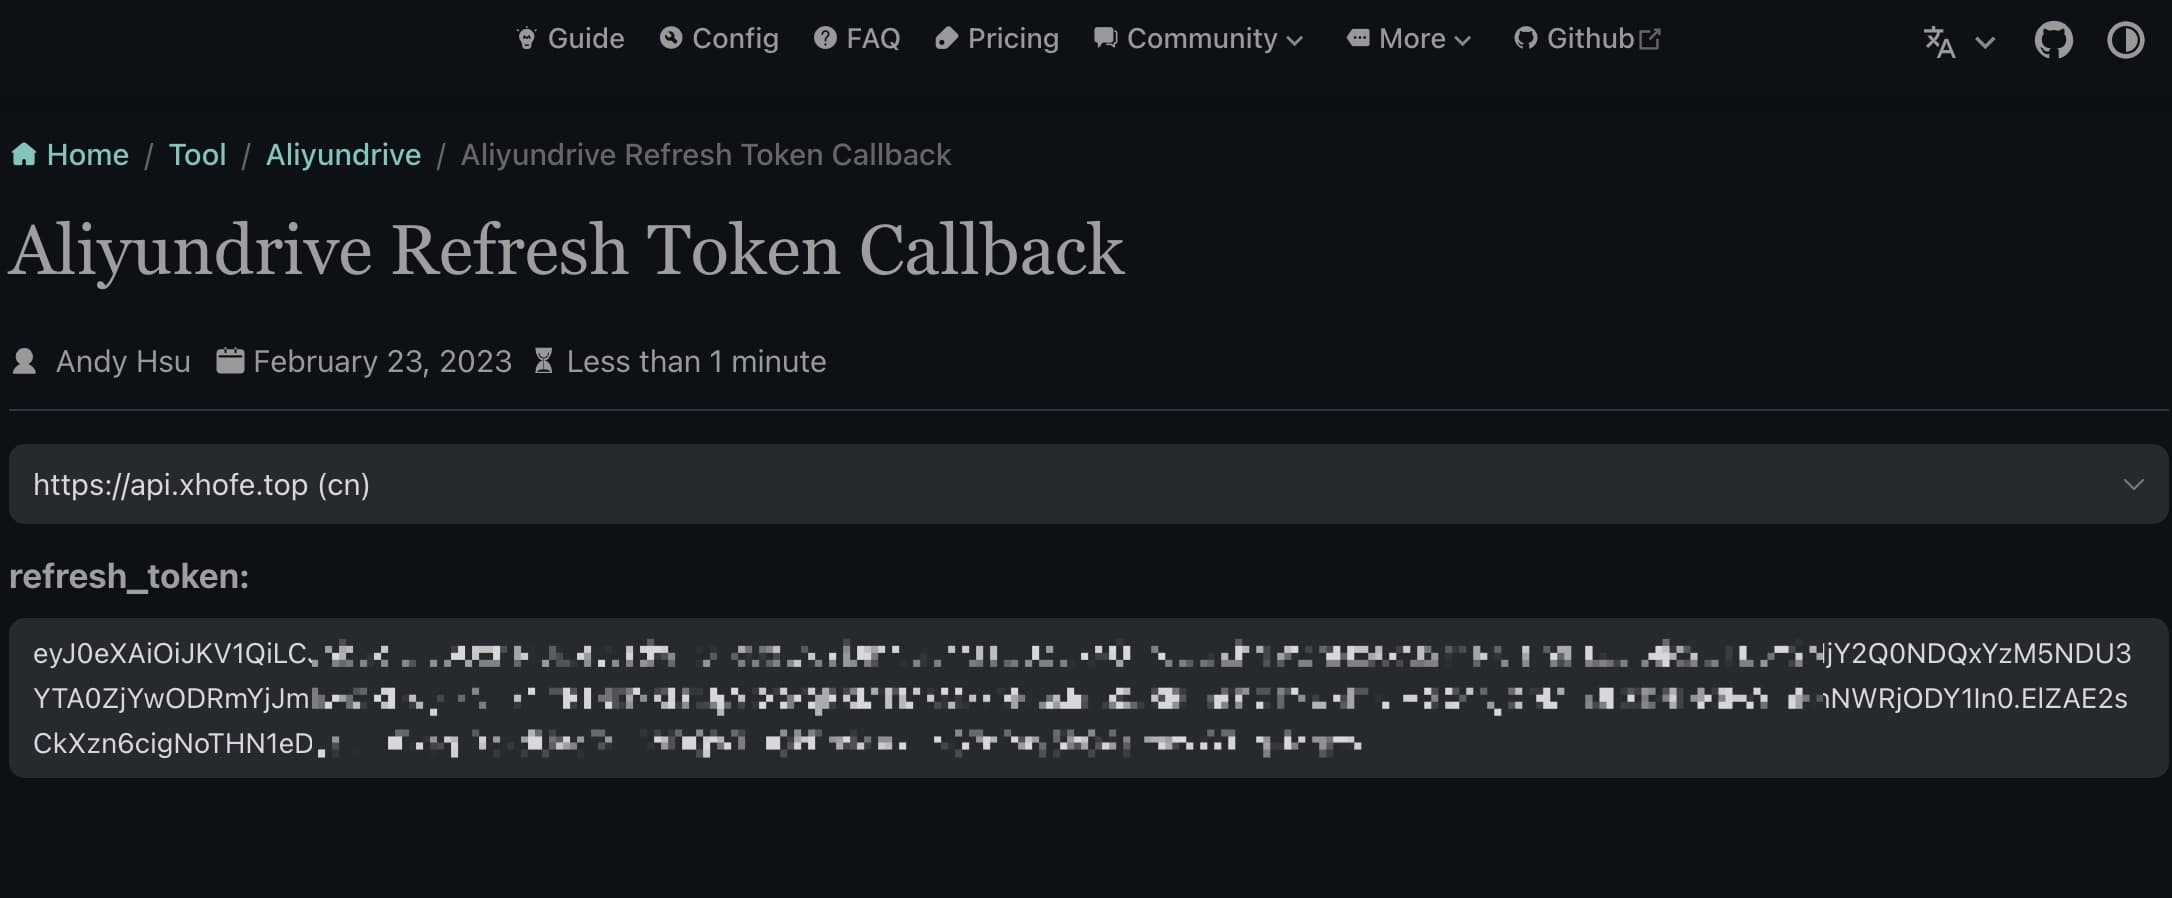Viewport: 2172px width, 898px height.
Task: Open the external Github nav link
Action: click(x=1590, y=39)
